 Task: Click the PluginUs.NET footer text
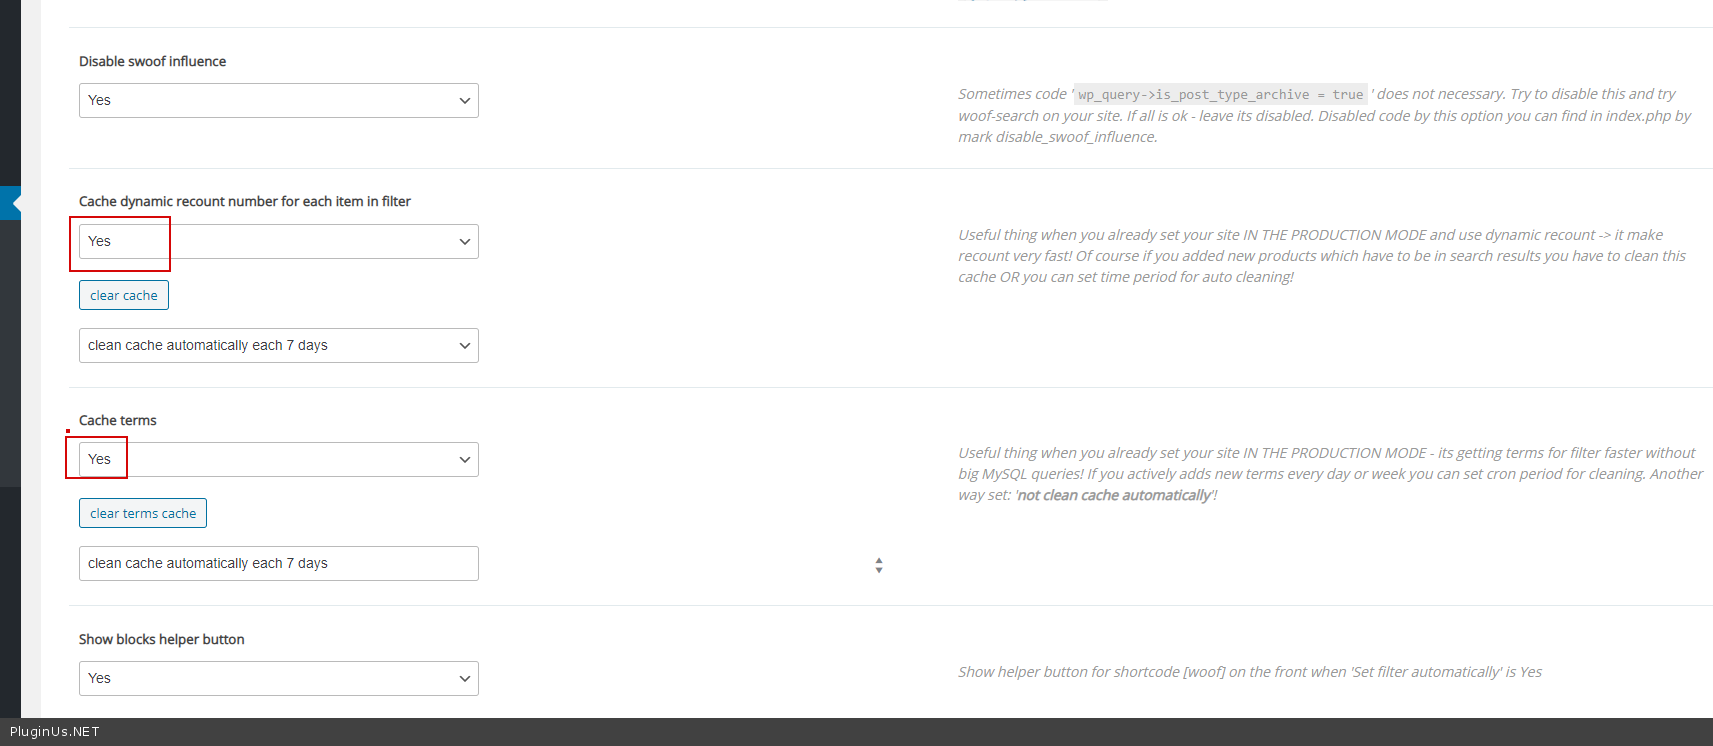55,732
